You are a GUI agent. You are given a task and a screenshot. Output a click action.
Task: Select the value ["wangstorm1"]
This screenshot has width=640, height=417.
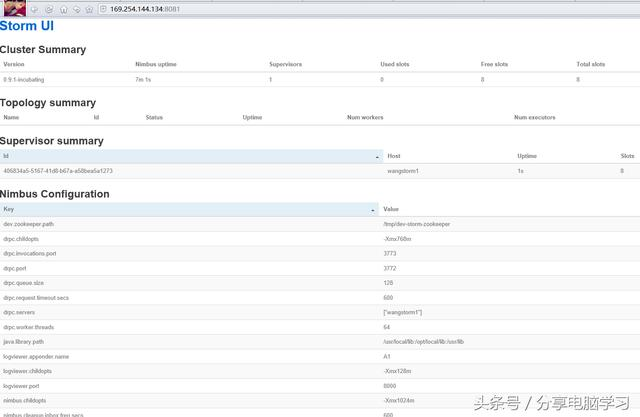point(402,312)
